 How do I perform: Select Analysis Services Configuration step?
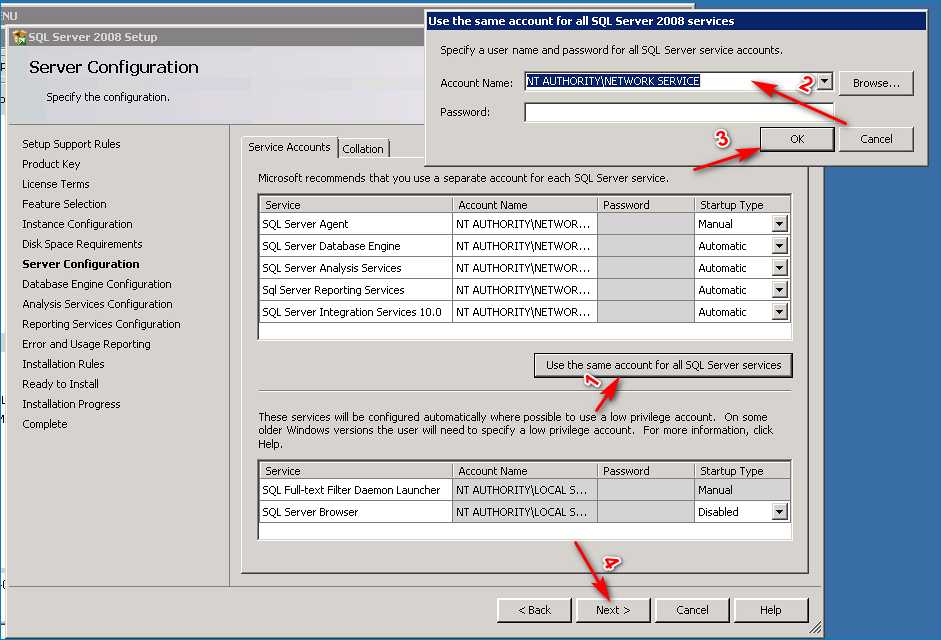pyautogui.click(x=97, y=304)
